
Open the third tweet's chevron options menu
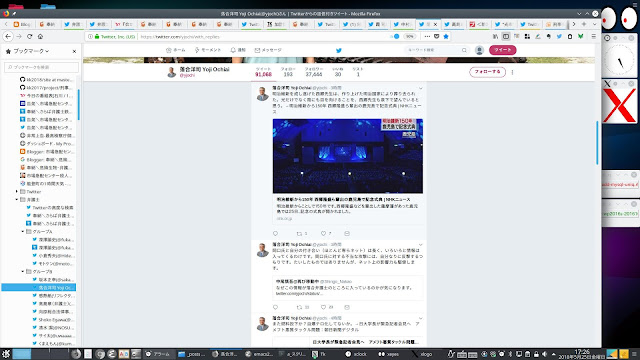[420, 318]
